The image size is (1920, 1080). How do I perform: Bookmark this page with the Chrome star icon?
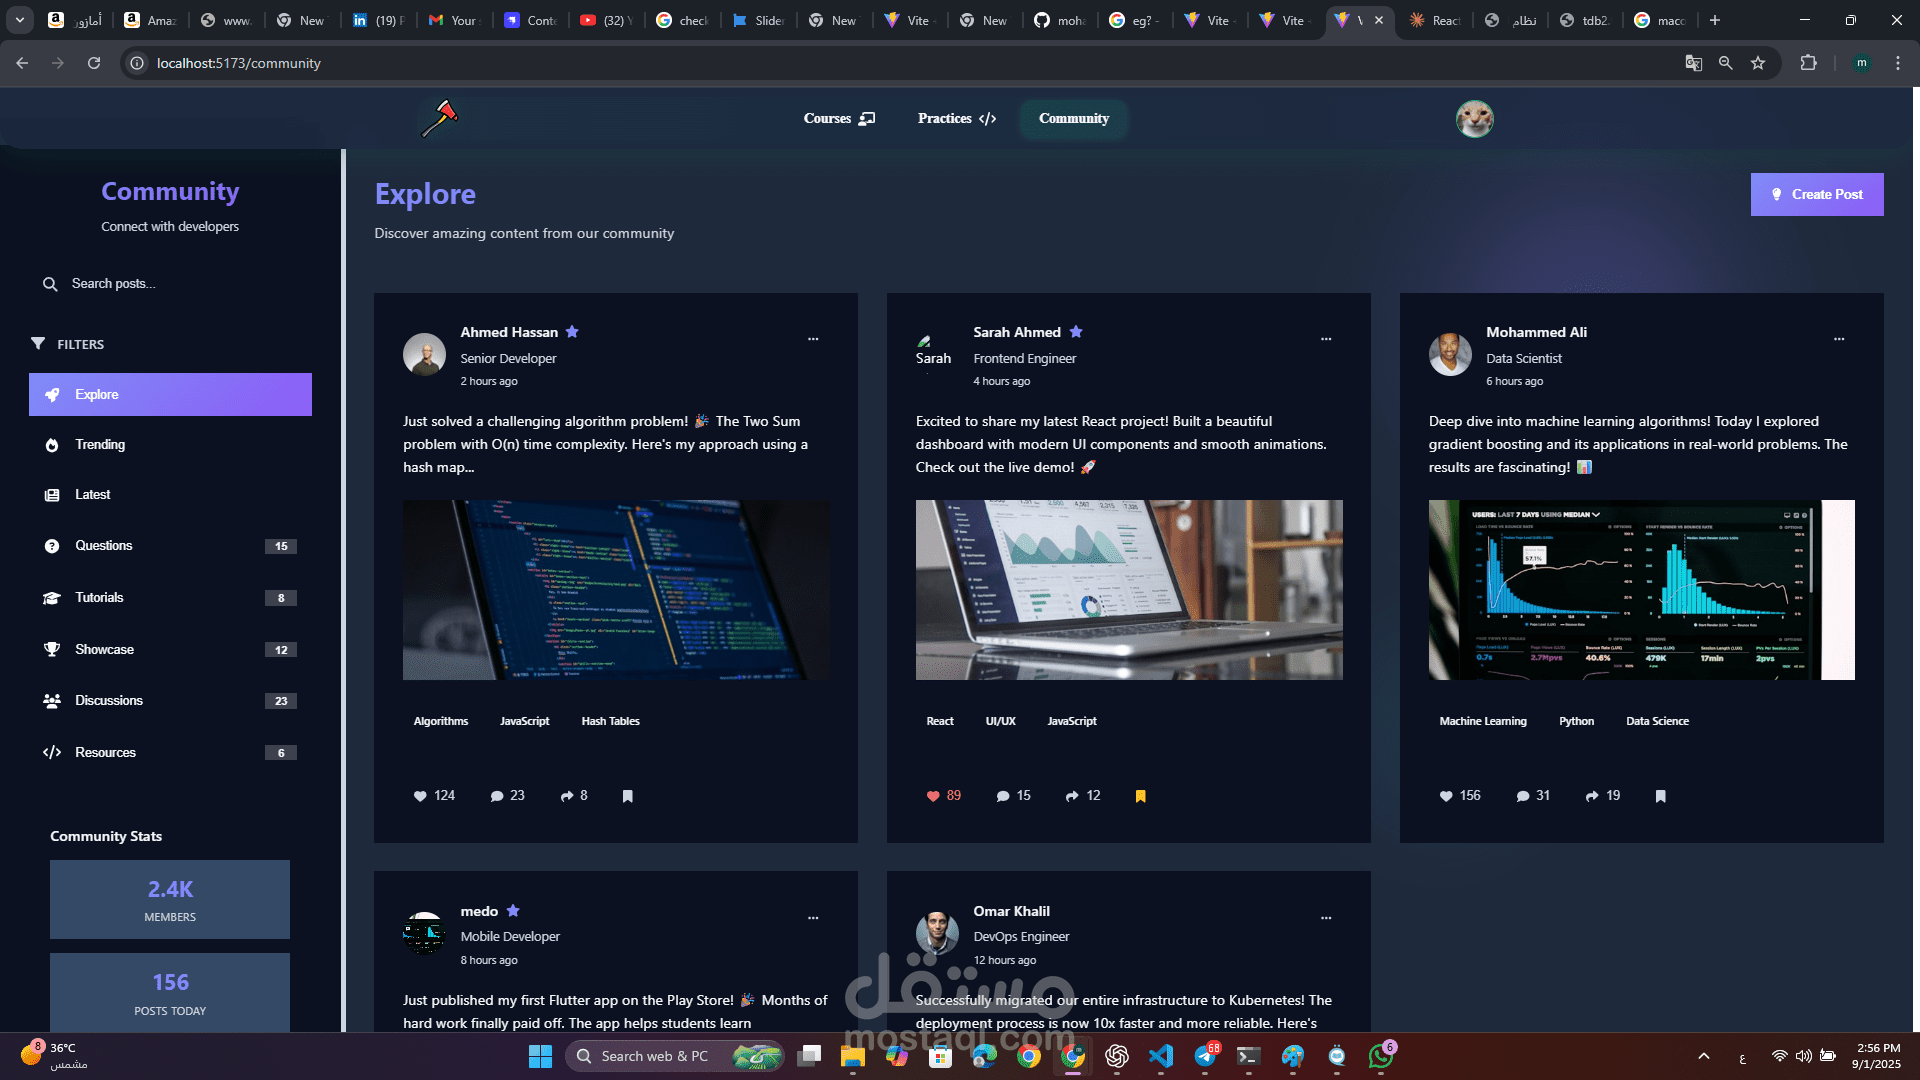click(x=1758, y=63)
